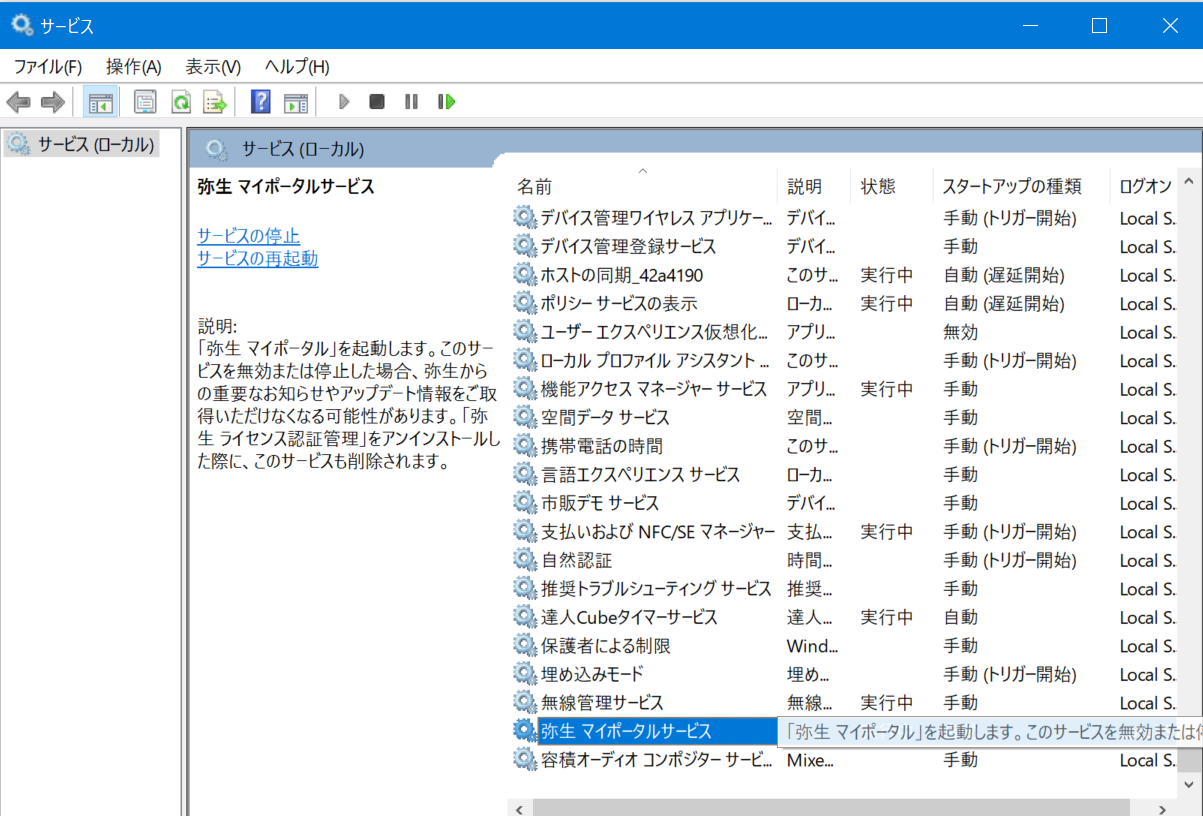Sort by the 名前 column header

[534, 187]
